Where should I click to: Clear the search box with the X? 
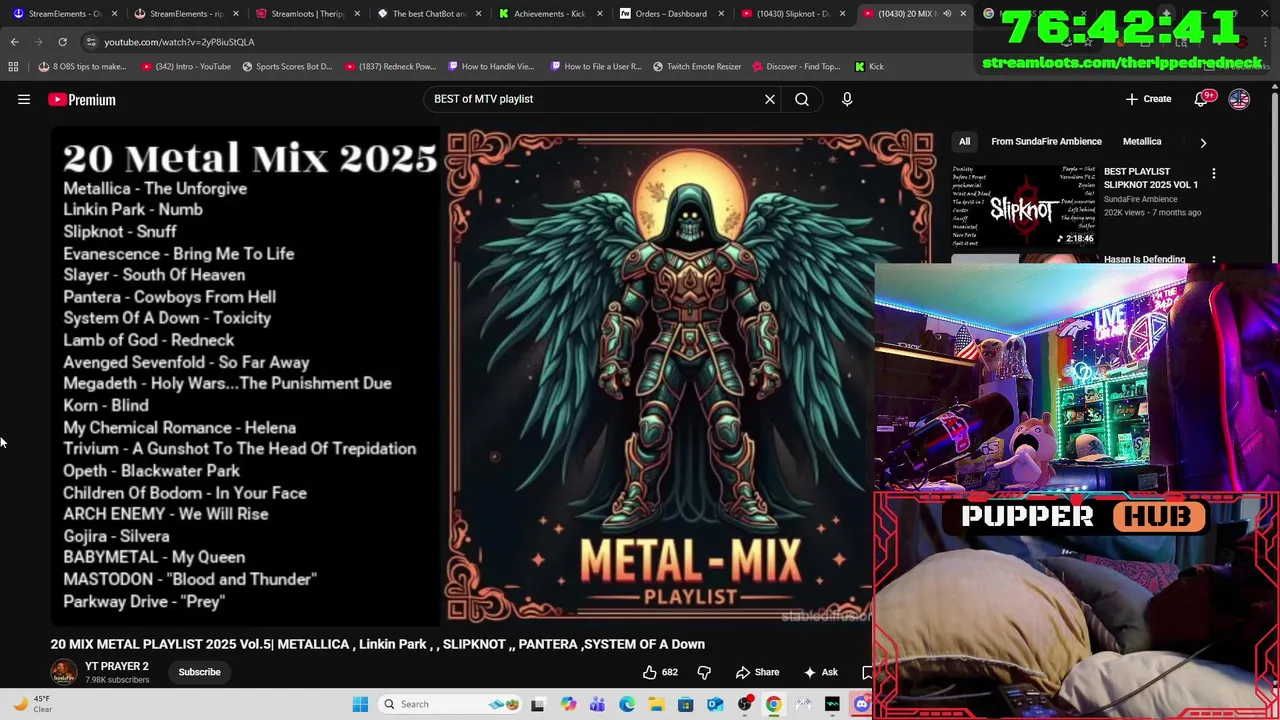pos(770,99)
